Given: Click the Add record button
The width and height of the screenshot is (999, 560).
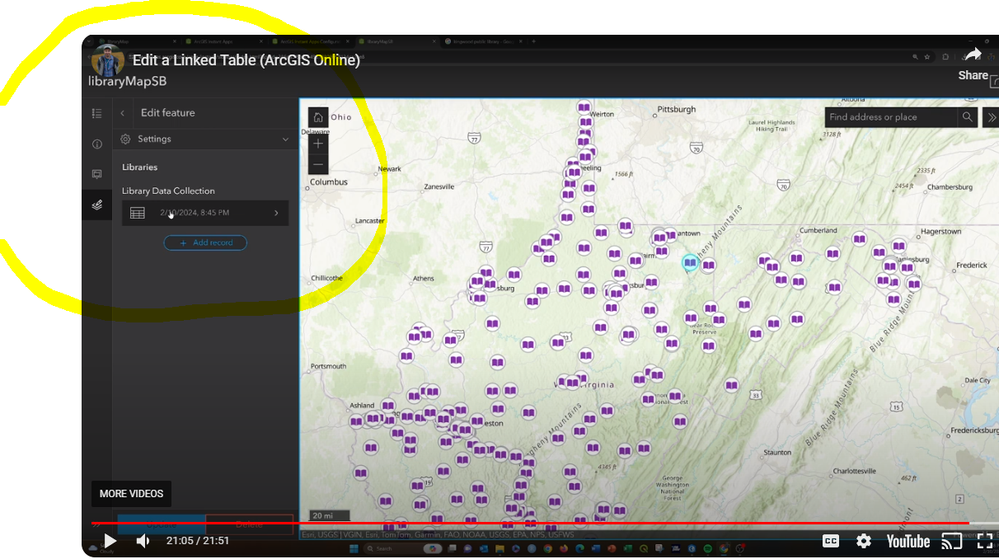Looking at the screenshot, I should point(205,243).
